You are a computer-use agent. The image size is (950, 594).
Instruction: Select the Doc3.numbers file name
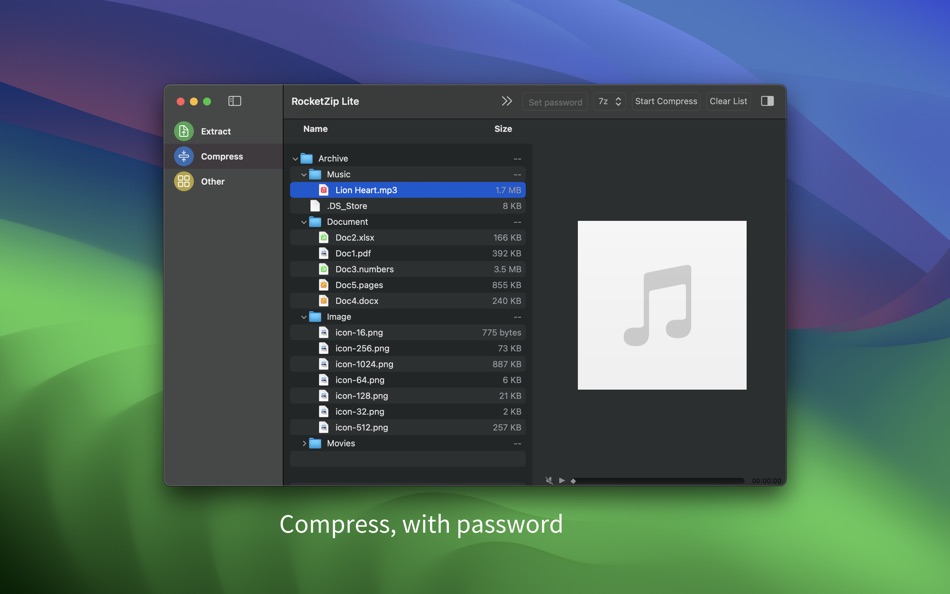[364, 269]
